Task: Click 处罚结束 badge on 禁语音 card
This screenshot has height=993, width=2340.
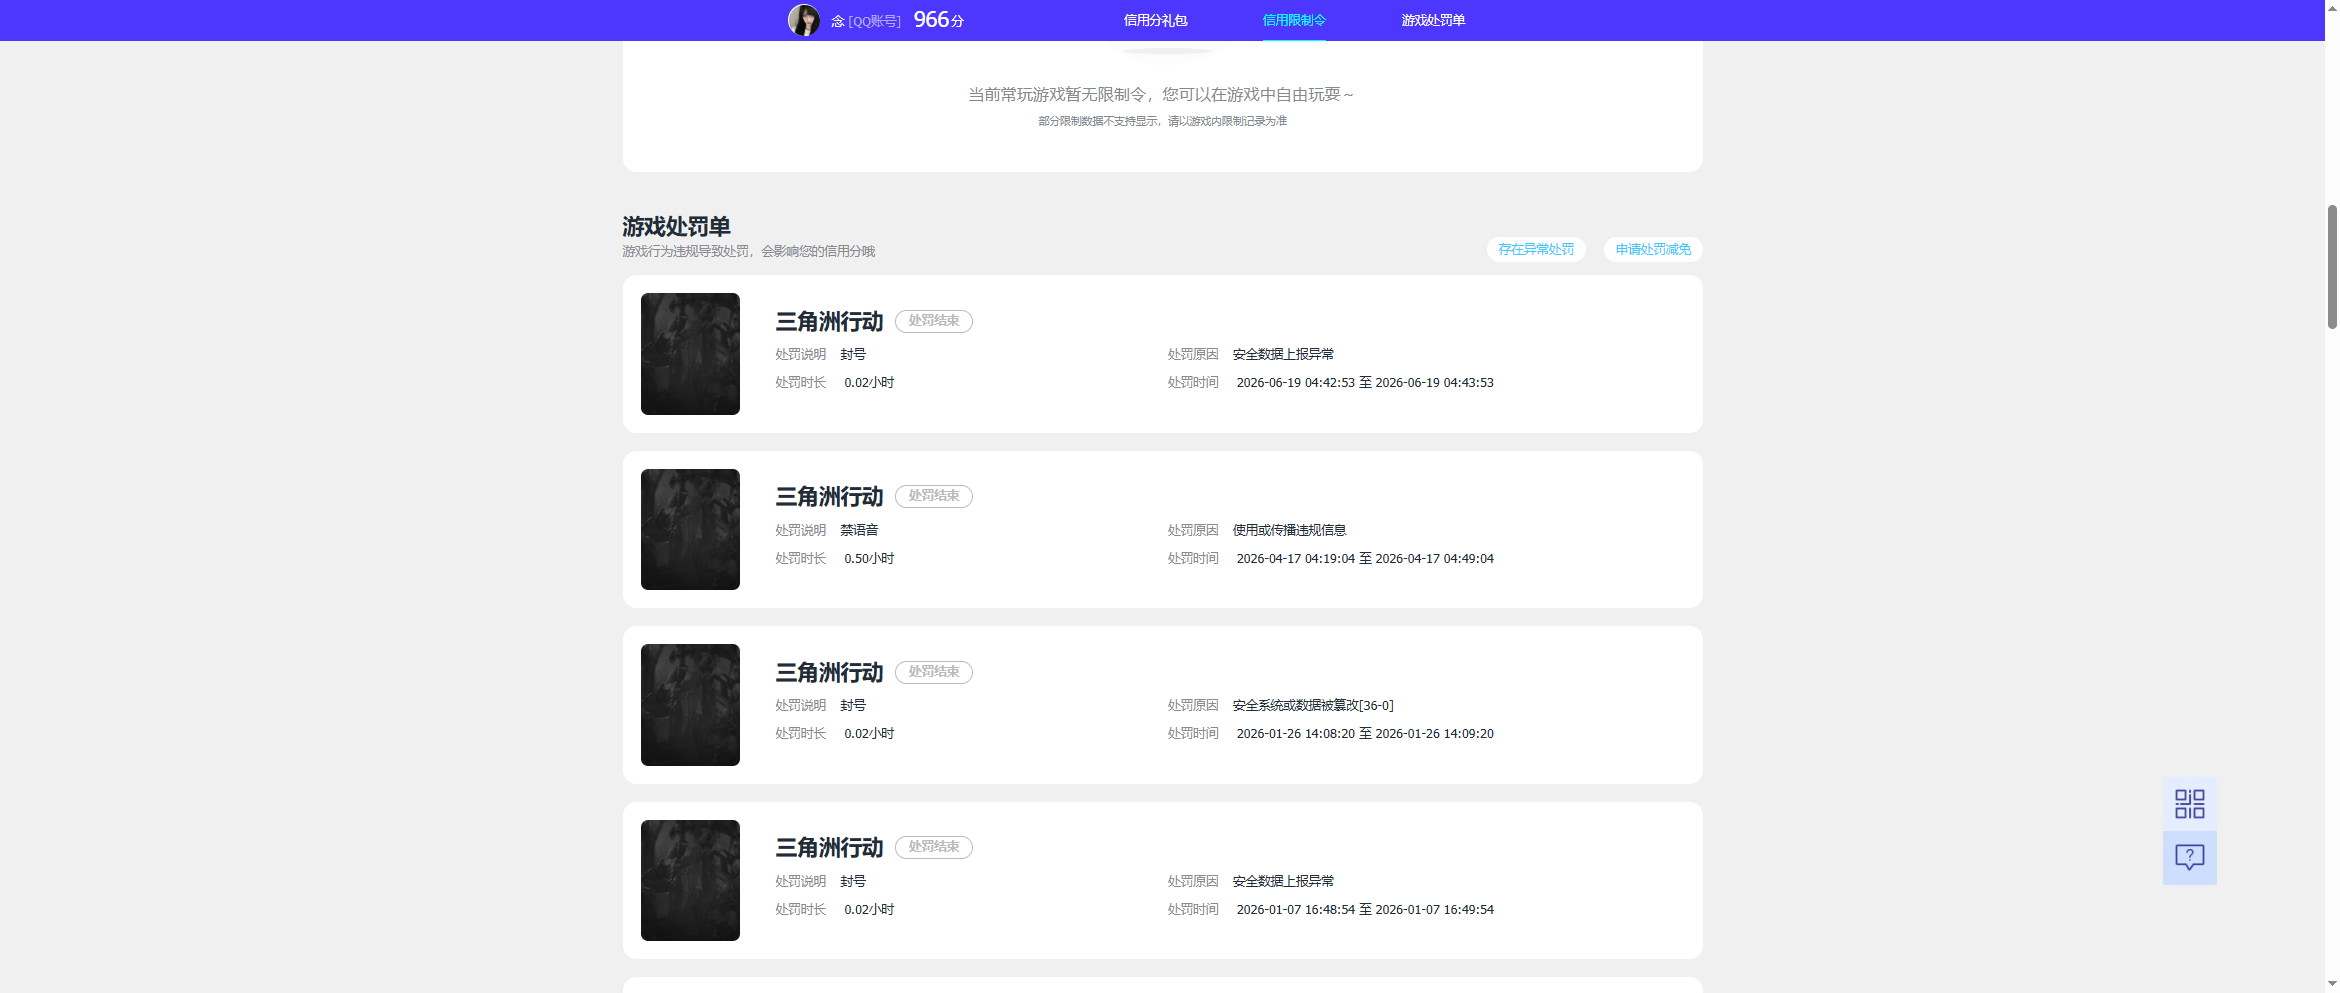Action: click(x=934, y=496)
